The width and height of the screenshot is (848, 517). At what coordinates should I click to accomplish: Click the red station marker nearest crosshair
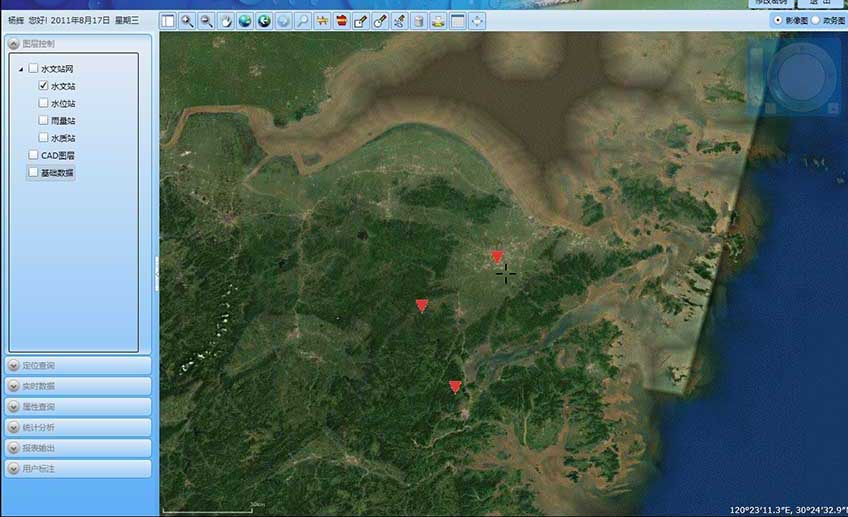pos(497,257)
